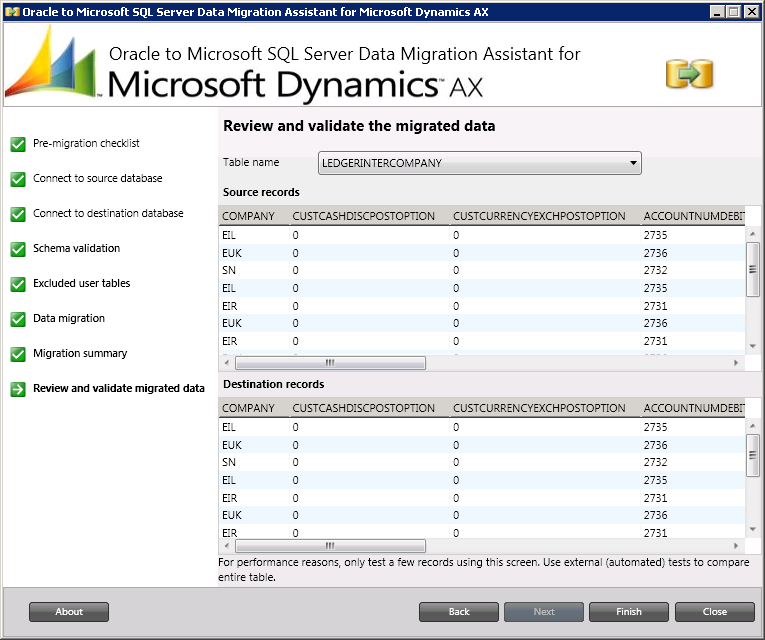Screen dimensions: 765x640
Task: Click green arrow icon beside Review and validate
Action: pyautogui.click(x=18, y=389)
